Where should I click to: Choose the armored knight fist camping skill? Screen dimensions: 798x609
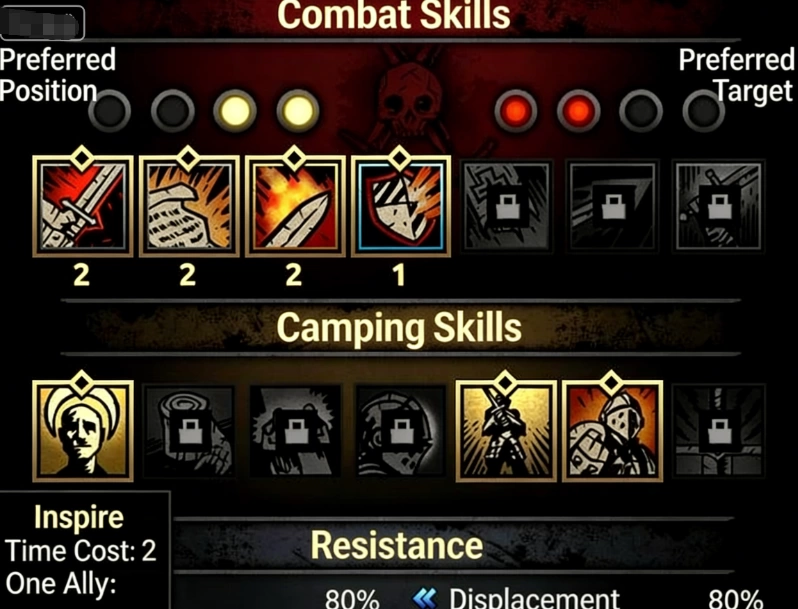(612, 430)
